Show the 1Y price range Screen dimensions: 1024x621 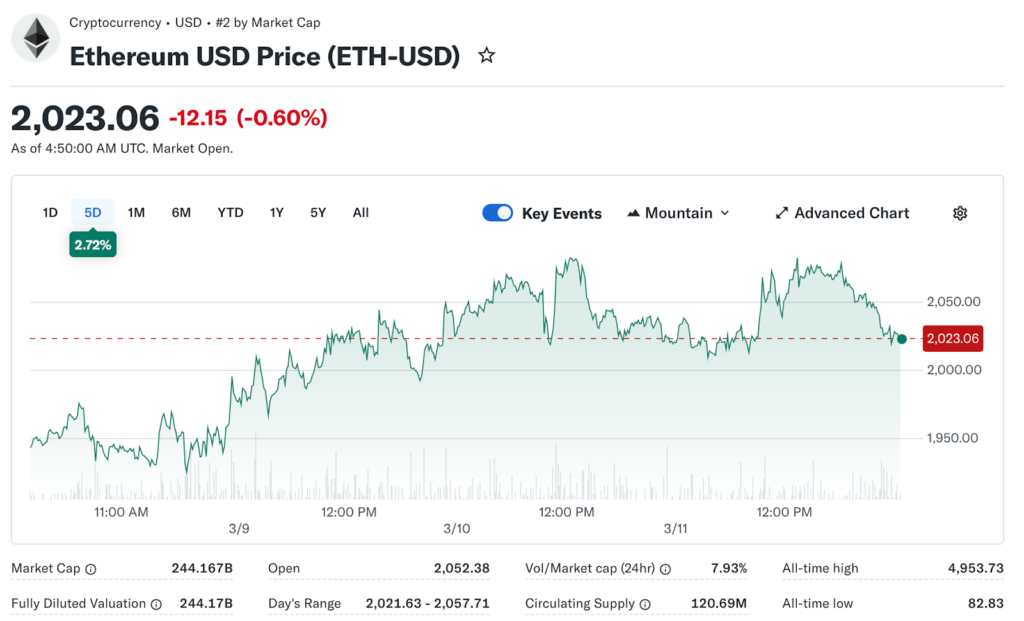(x=277, y=212)
